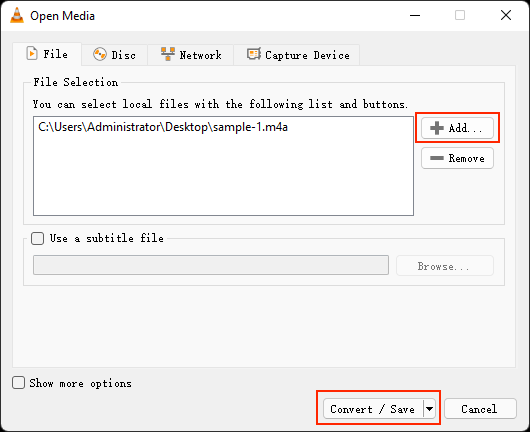
Task: Close the Open Media dialog
Action: pyautogui.click(x=506, y=15)
